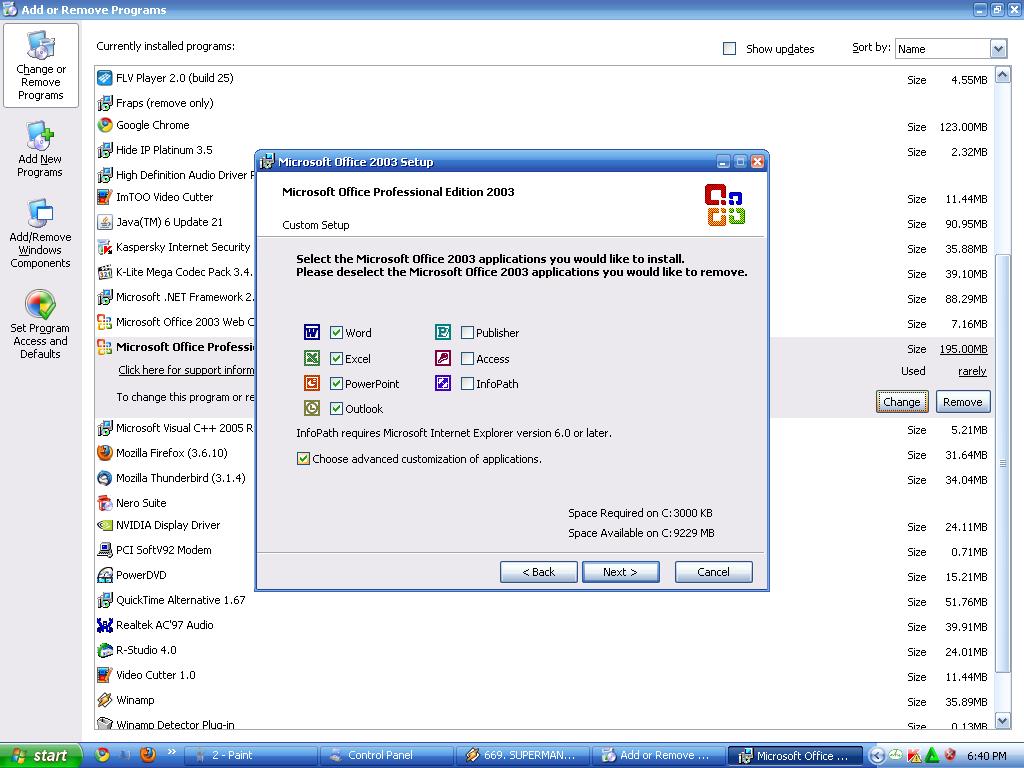Viewport: 1024px width, 768px height.
Task: Open the Sort by Name dropdown
Action: [x=997, y=49]
